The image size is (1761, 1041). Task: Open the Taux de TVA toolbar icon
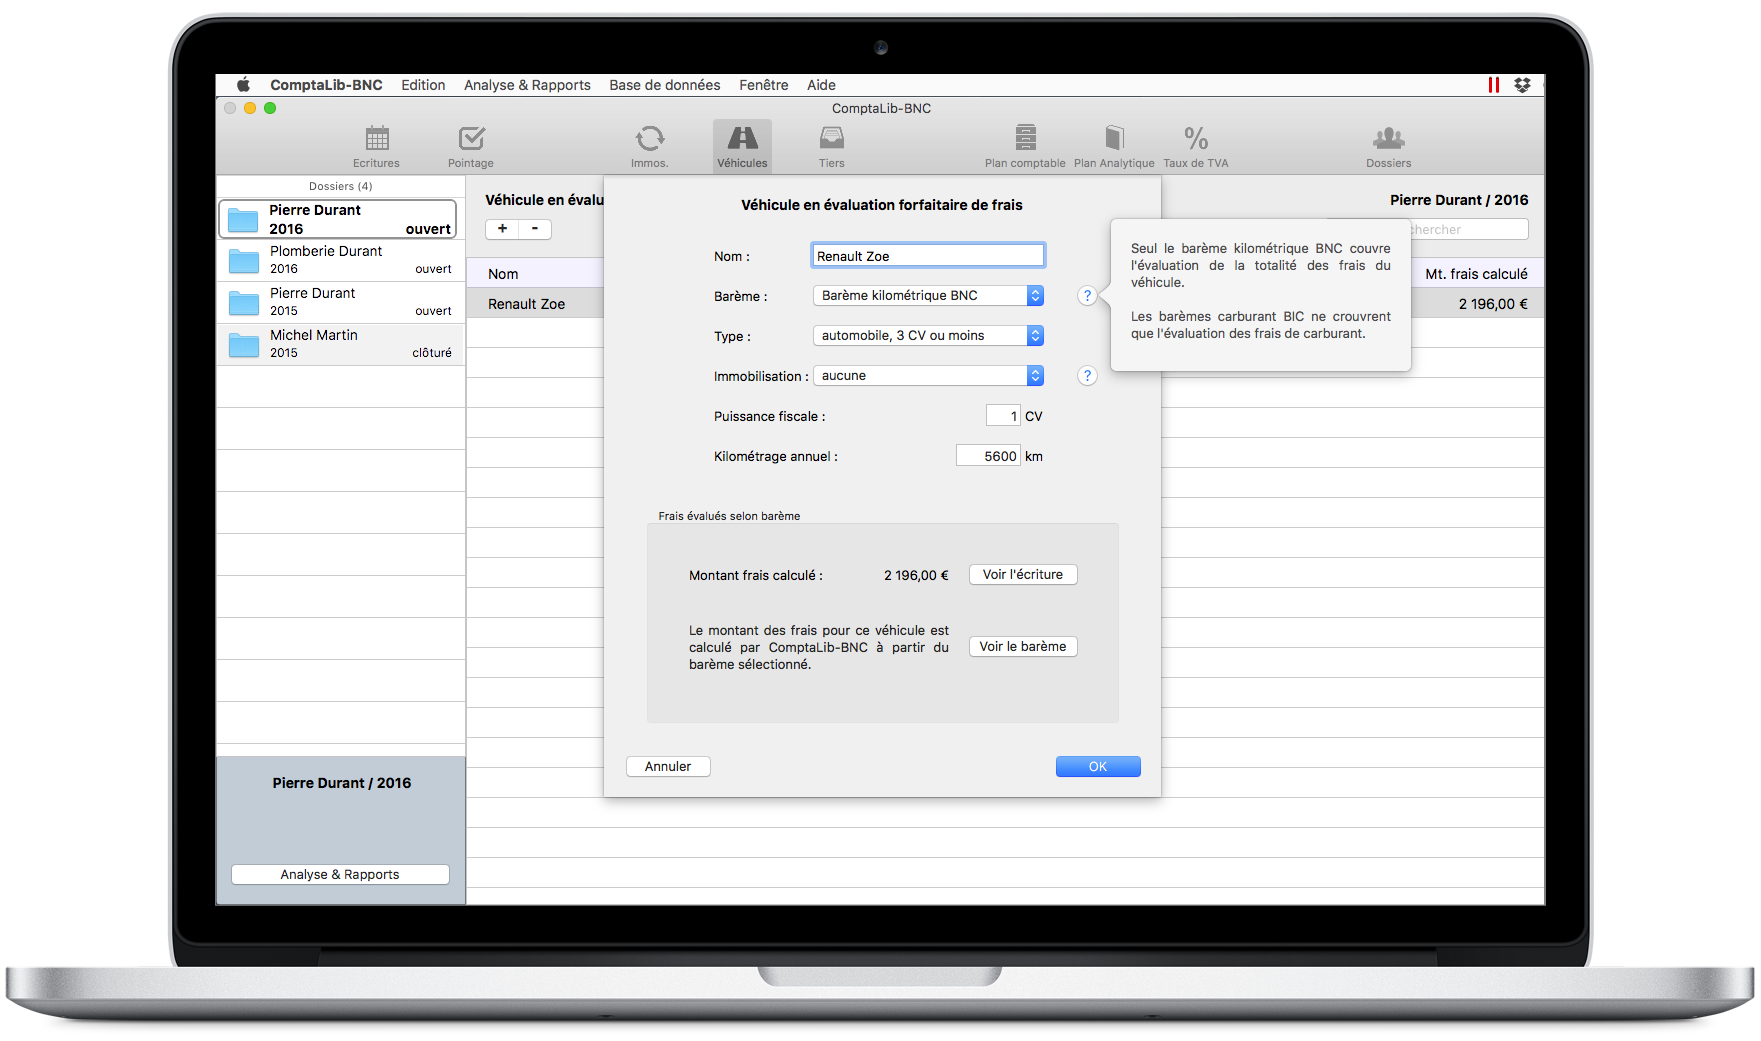click(x=1196, y=146)
